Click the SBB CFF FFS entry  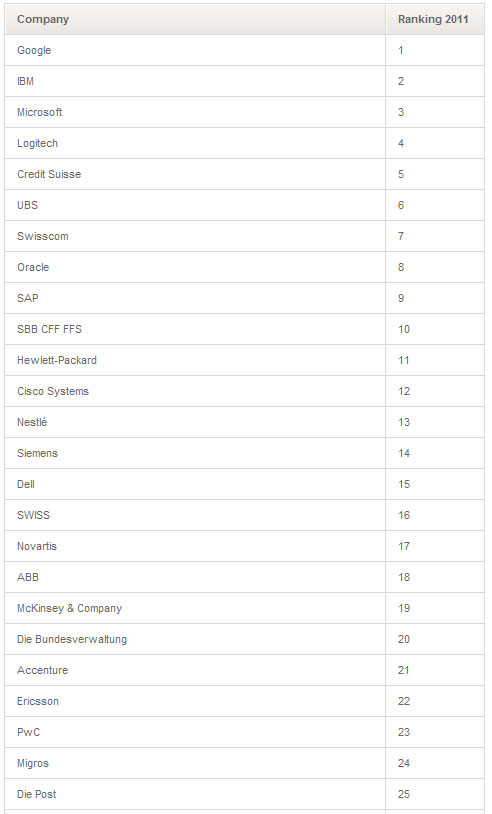[x=195, y=329]
